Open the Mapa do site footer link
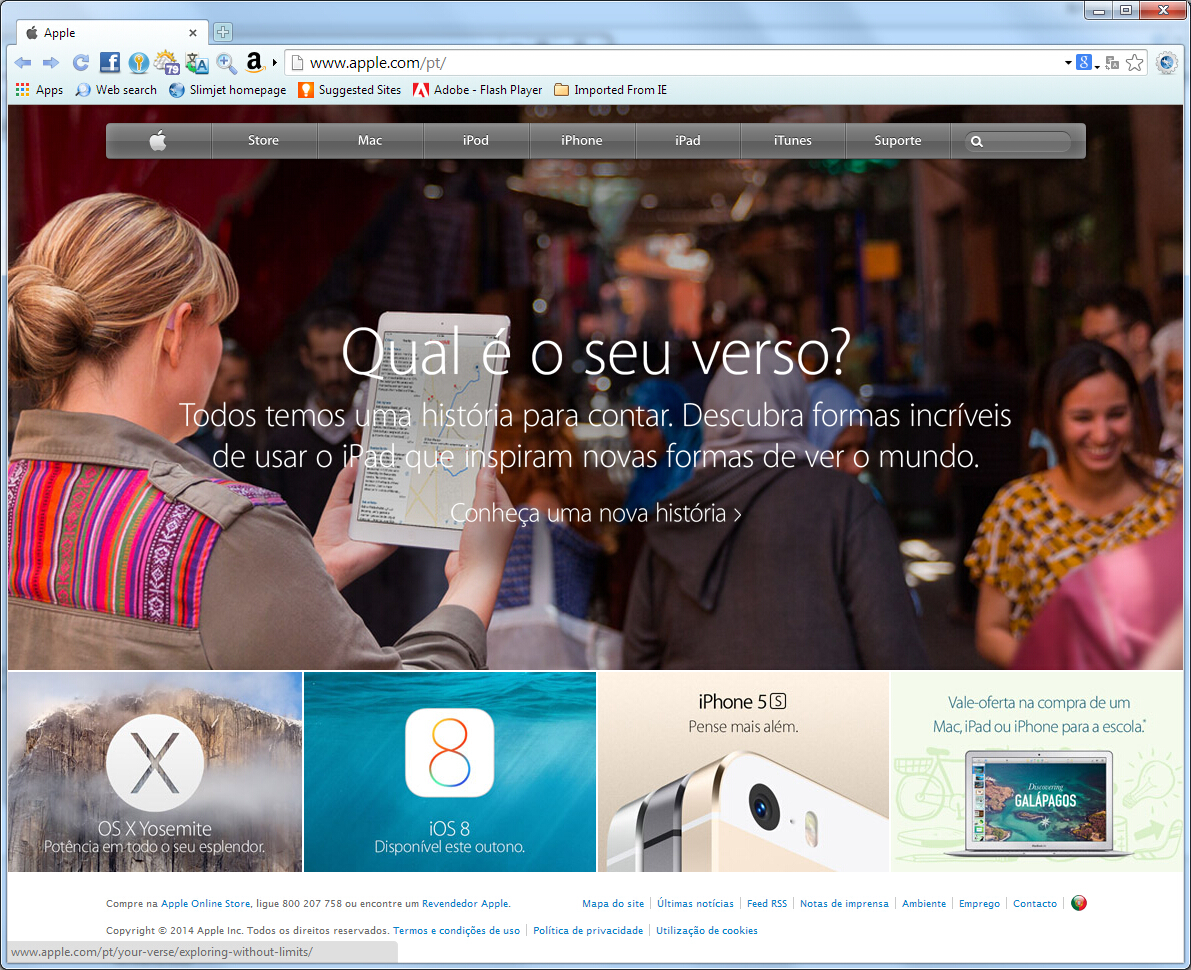 (x=613, y=903)
